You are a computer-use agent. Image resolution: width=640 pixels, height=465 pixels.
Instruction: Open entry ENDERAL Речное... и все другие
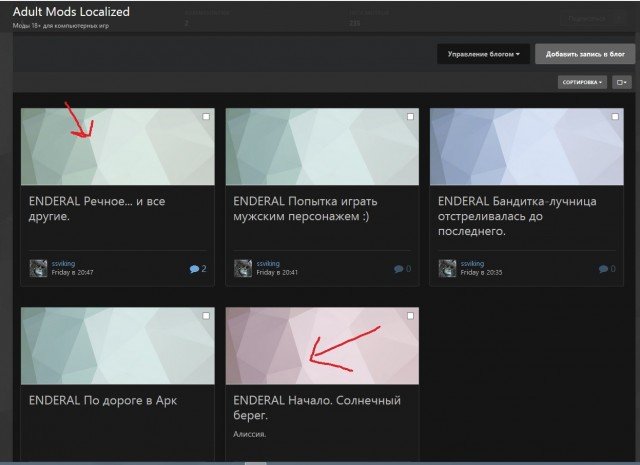click(85, 207)
